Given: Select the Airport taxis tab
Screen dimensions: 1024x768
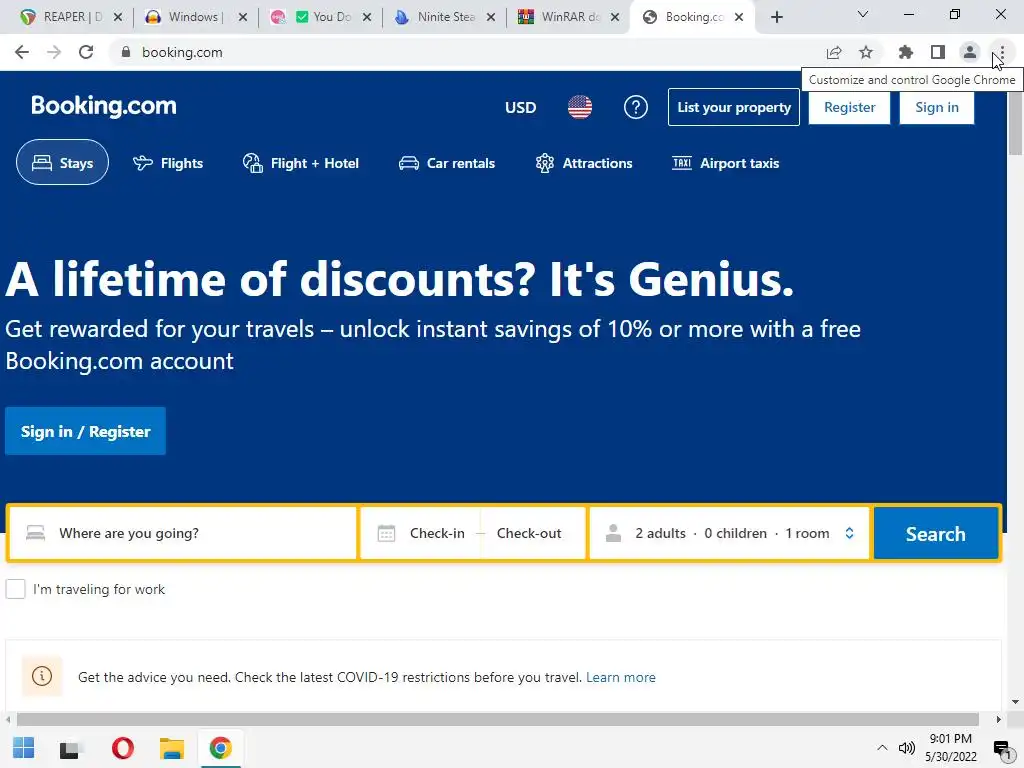Looking at the screenshot, I should [726, 163].
